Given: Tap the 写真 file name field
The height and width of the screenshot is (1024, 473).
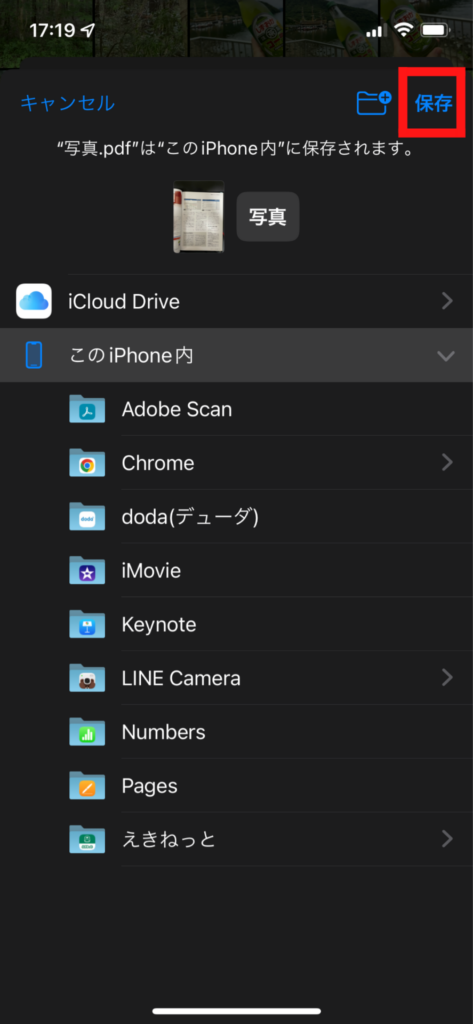Looking at the screenshot, I should click(x=268, y=217).
